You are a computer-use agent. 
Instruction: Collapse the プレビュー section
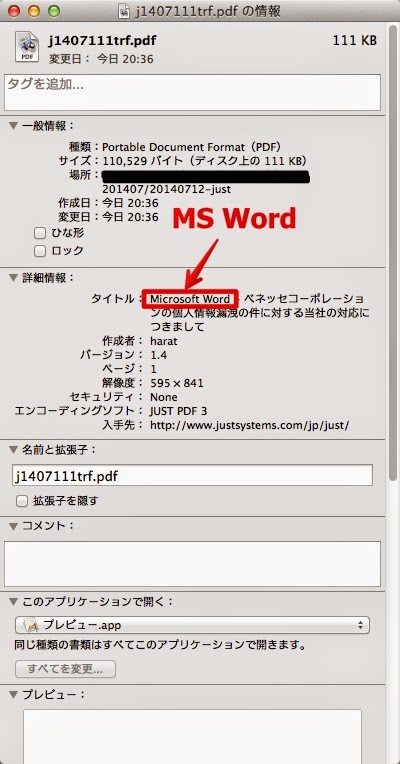14,695
